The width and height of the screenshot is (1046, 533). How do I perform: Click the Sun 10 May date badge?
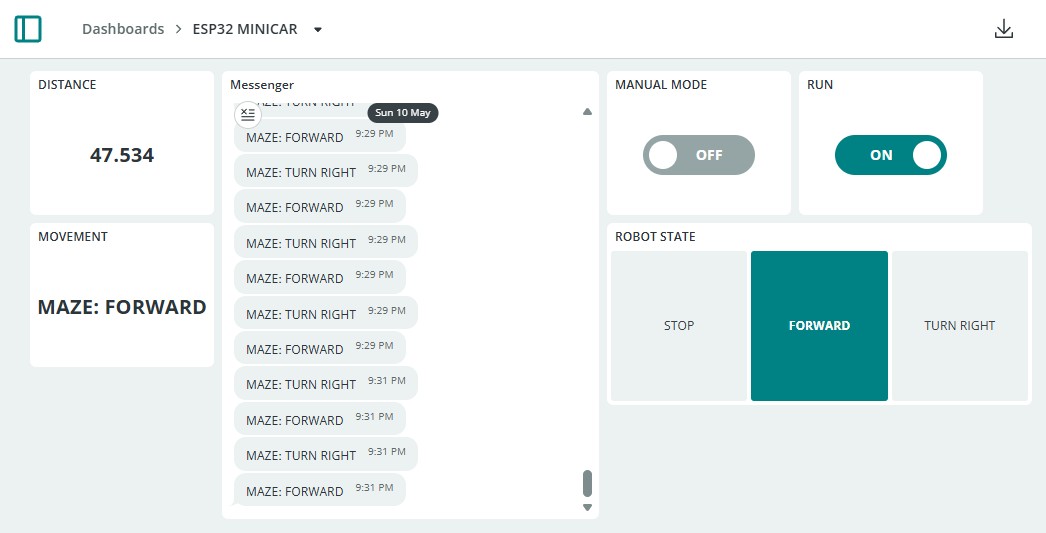[403, 112]
